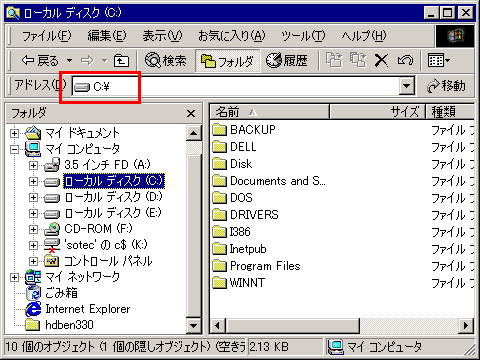Click the 移動 Go button
This screenshot has width=480, height=360.
tap(446, 86)
